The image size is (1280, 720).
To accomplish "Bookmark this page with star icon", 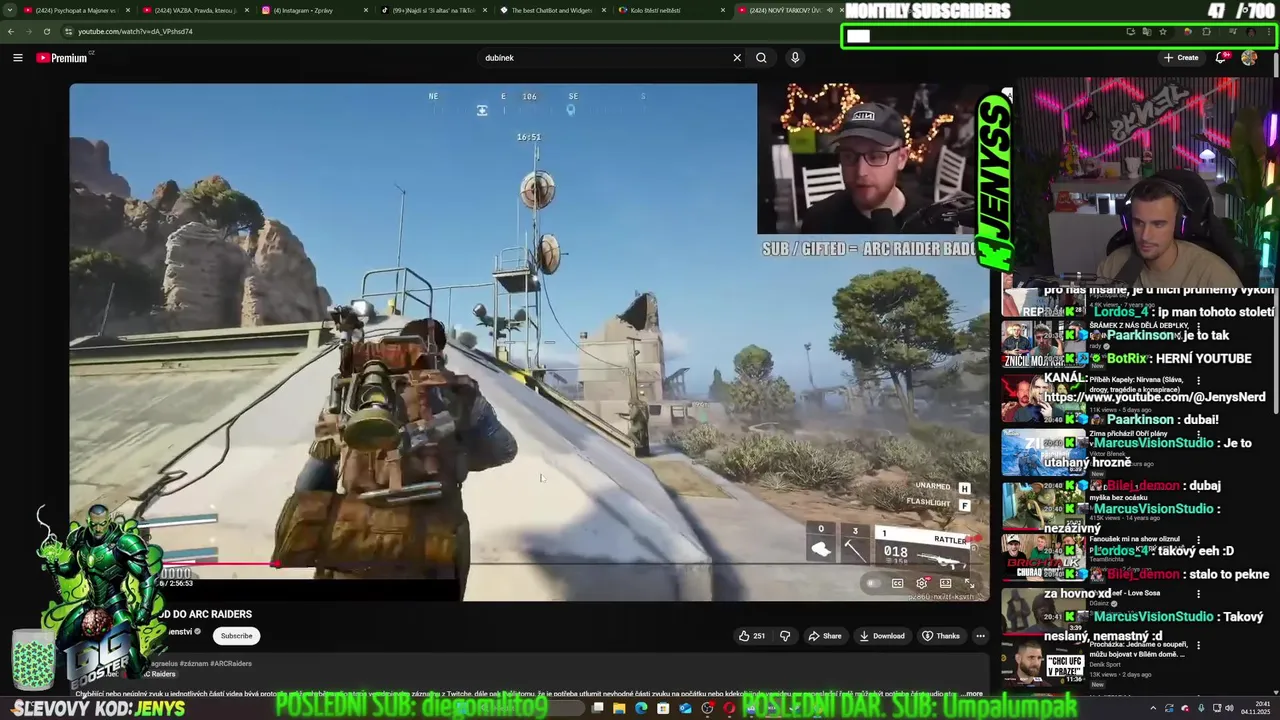I will click(x=1163, y=31).
